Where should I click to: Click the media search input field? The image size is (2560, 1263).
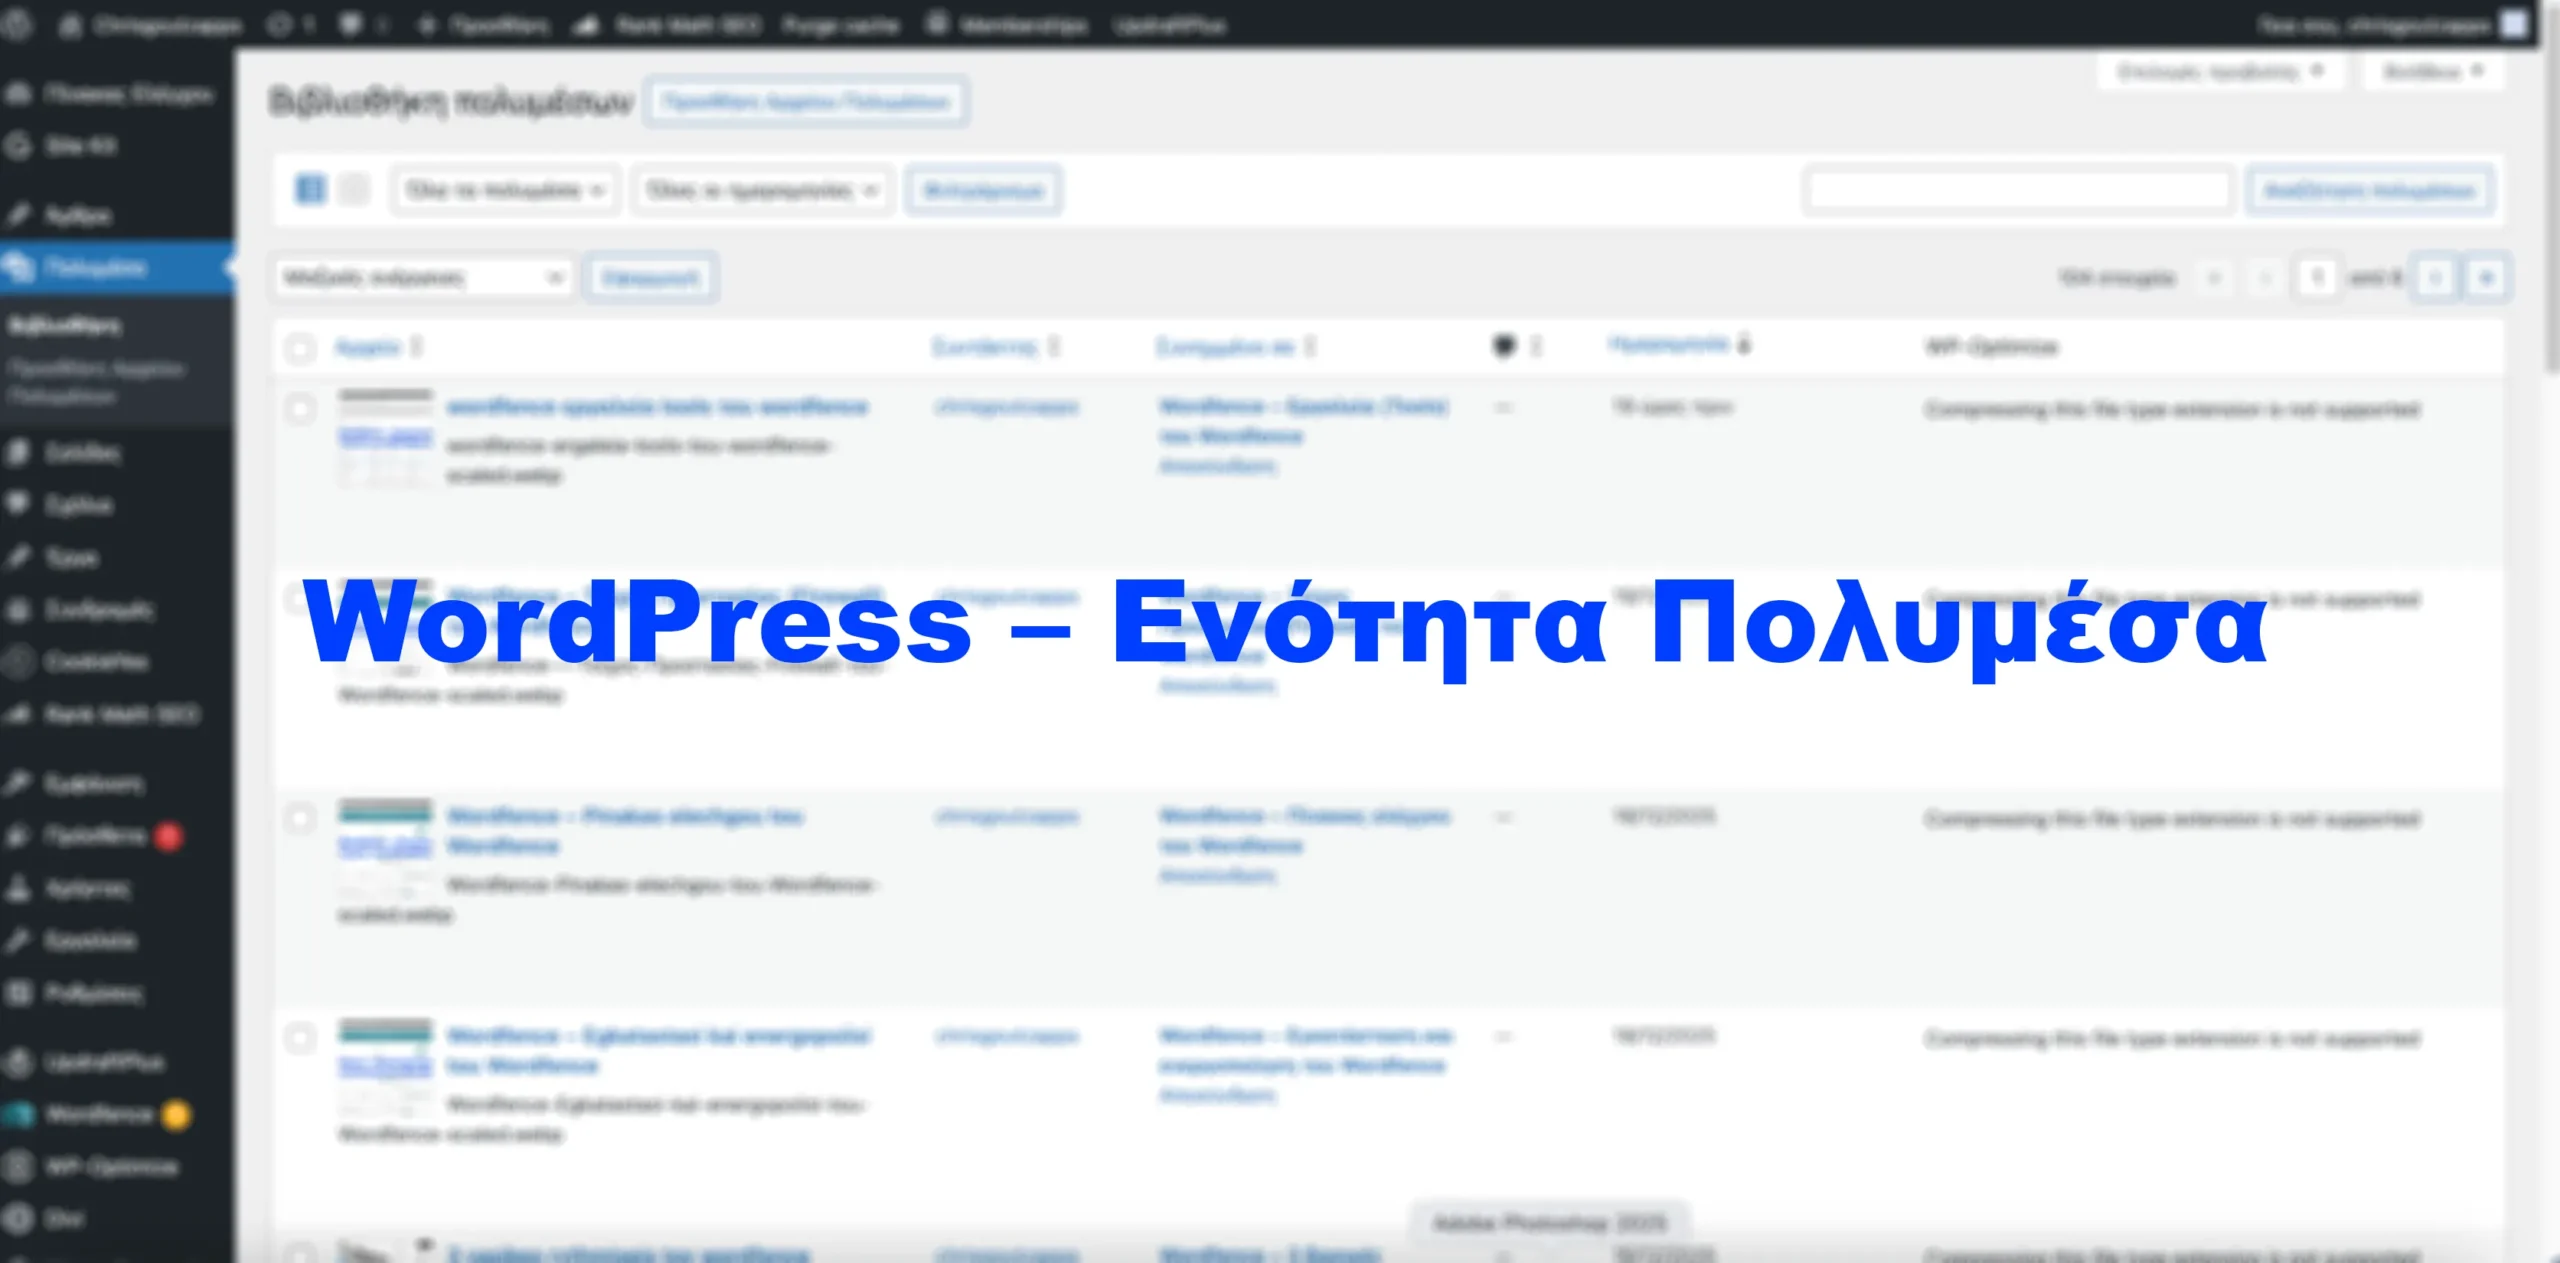[x=2019, y=190]
